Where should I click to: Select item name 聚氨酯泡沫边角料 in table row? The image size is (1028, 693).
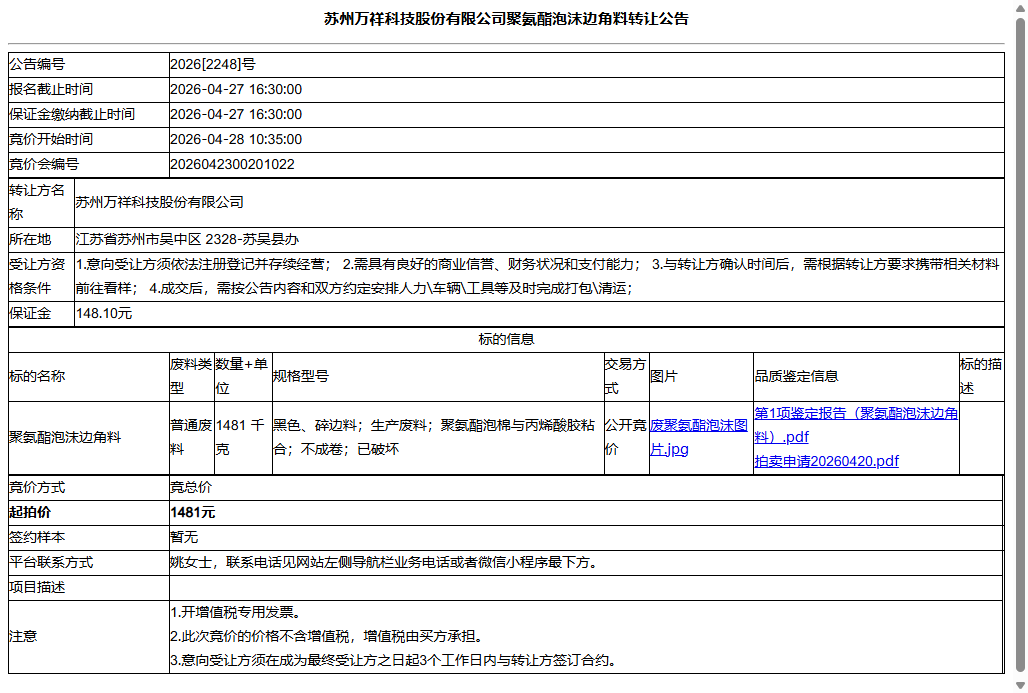(66, 437)
